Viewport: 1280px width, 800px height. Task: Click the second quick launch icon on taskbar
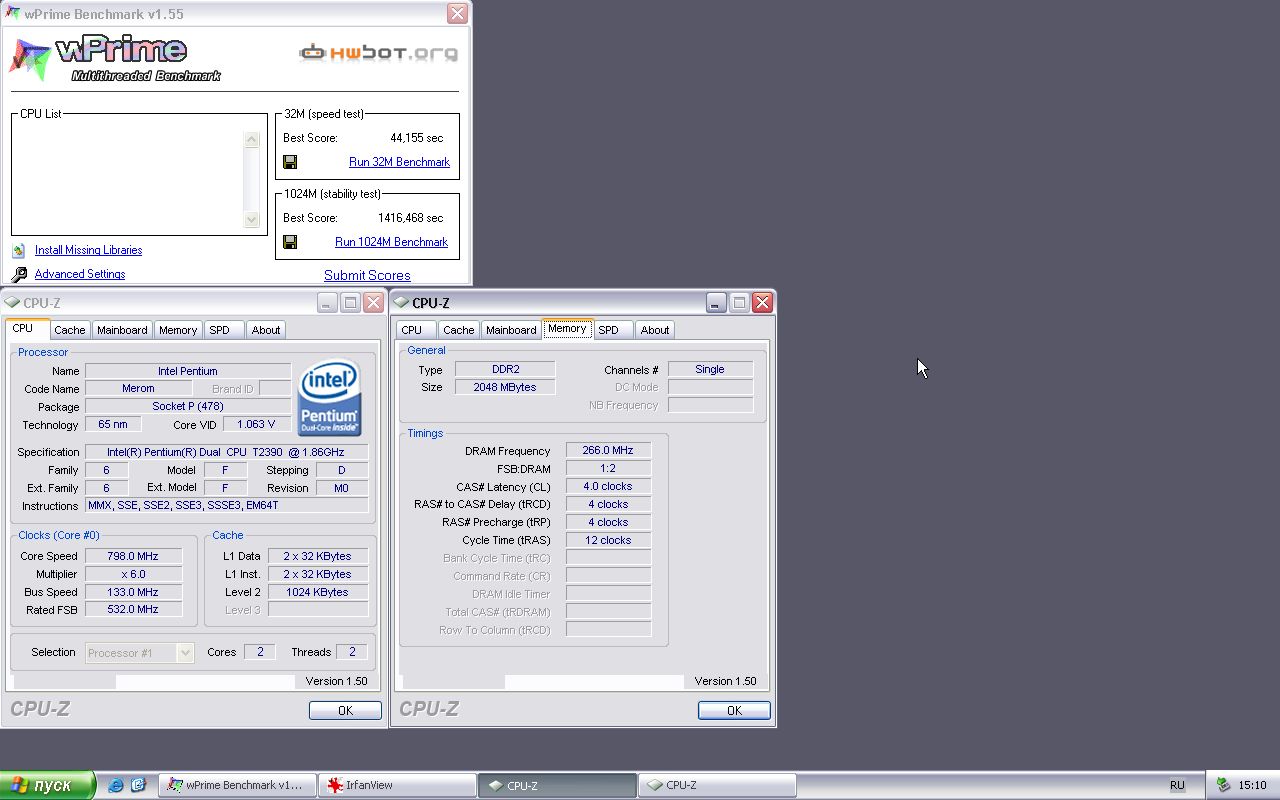tap(139, 785)
